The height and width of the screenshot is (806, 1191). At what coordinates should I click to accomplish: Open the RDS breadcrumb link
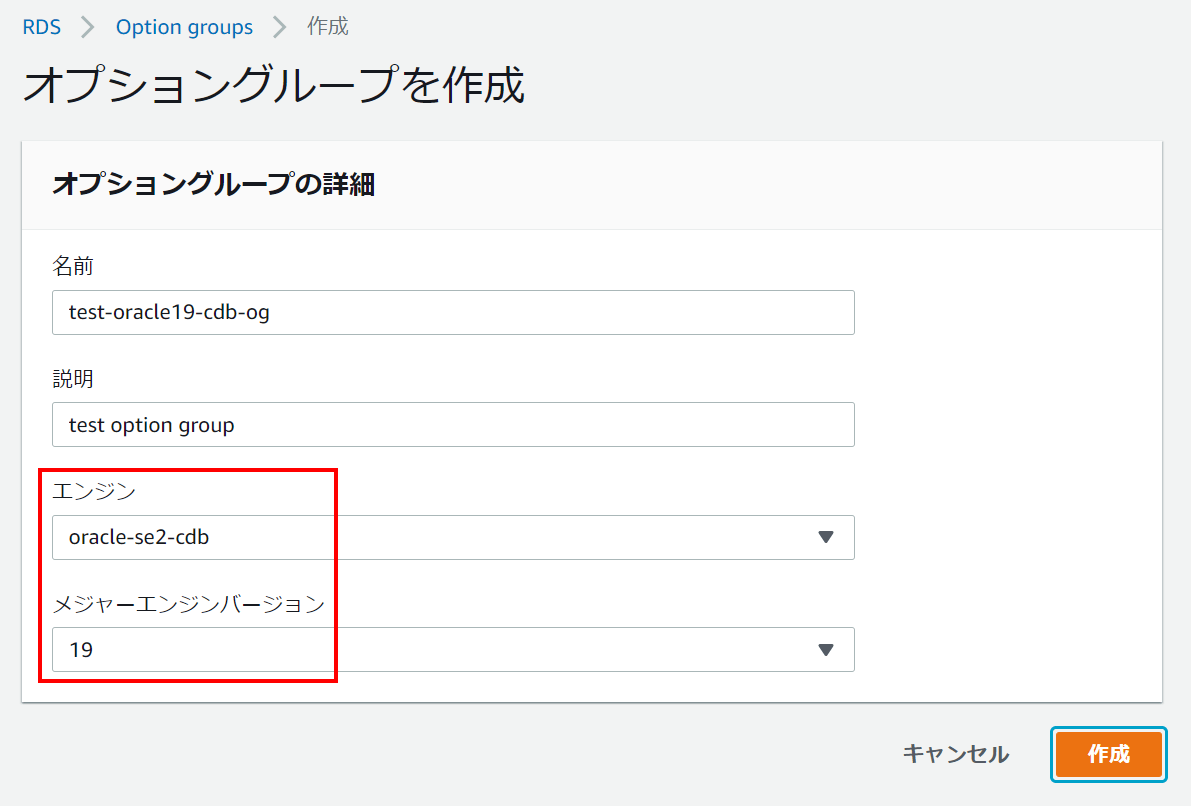(41, 27)
